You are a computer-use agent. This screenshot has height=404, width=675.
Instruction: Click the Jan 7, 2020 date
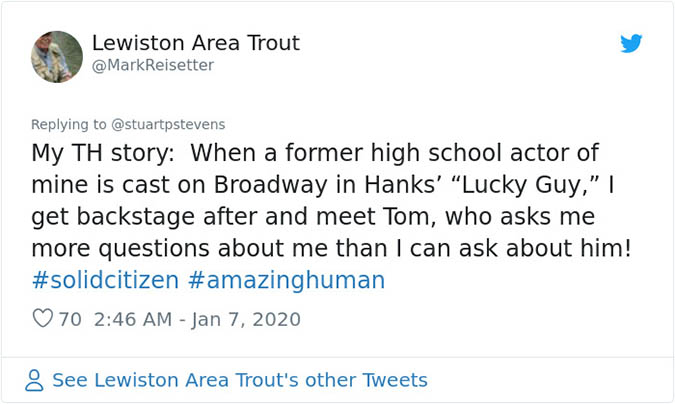tap(243, 320)
